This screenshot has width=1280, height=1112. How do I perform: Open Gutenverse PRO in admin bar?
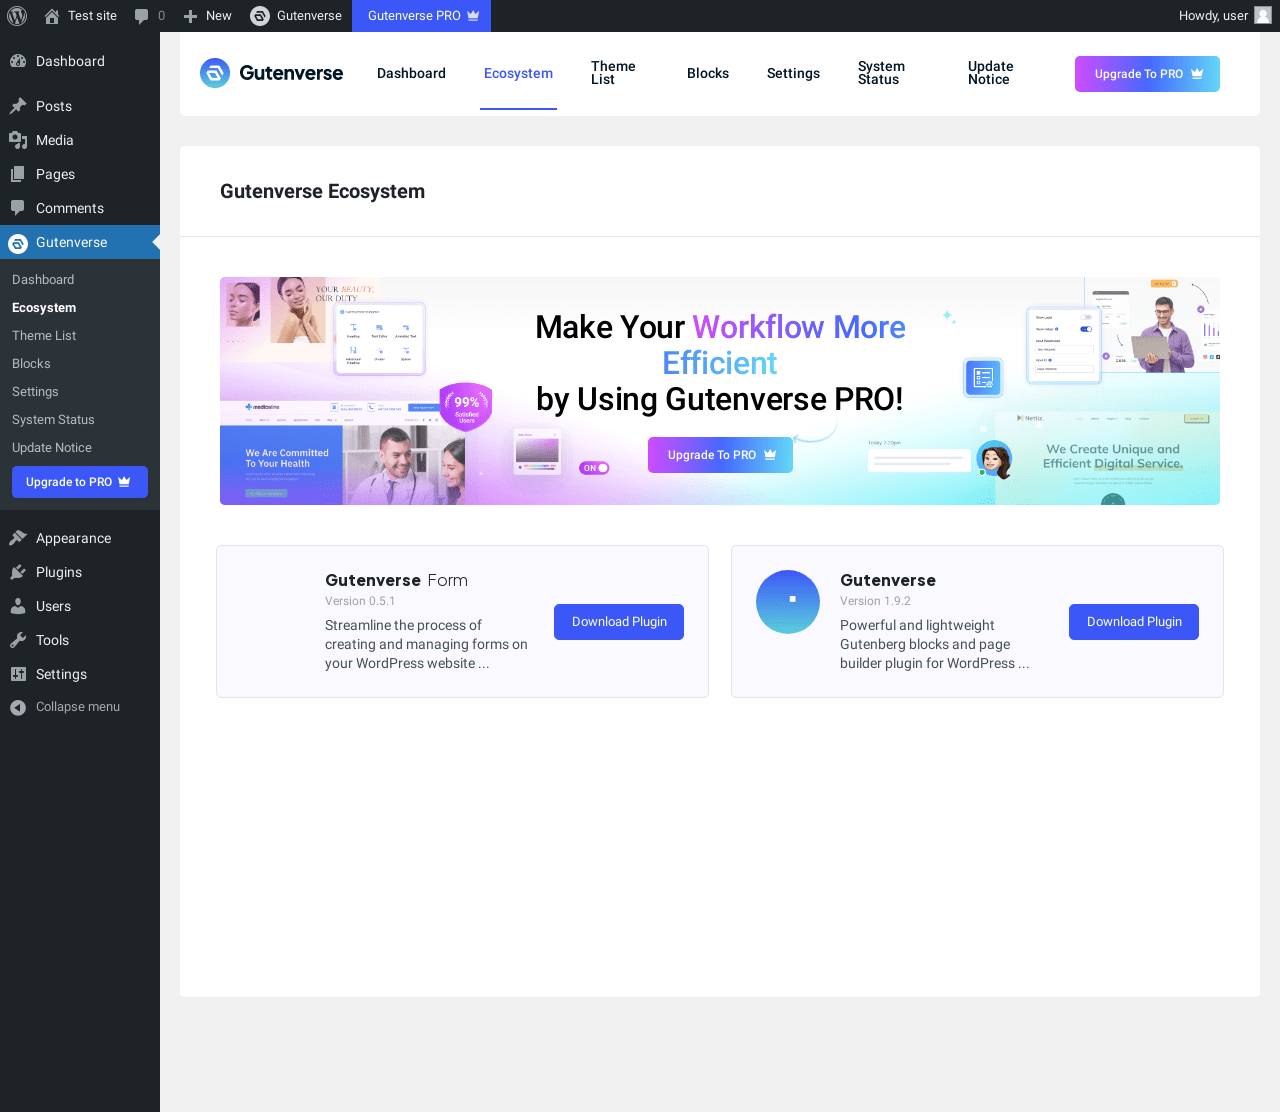[x=421, y=16]
